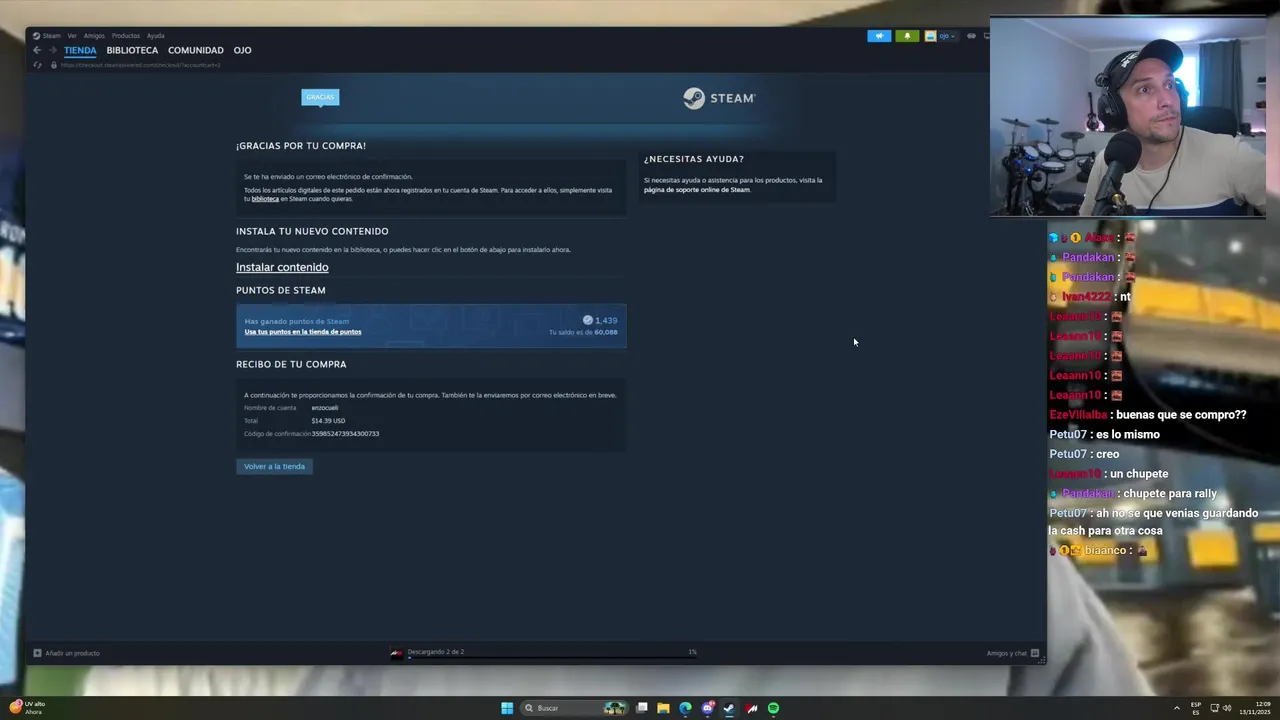Click the 1,439 points earned value
This screenshot has width=1280, height=720.
click(x=606, y=320)
